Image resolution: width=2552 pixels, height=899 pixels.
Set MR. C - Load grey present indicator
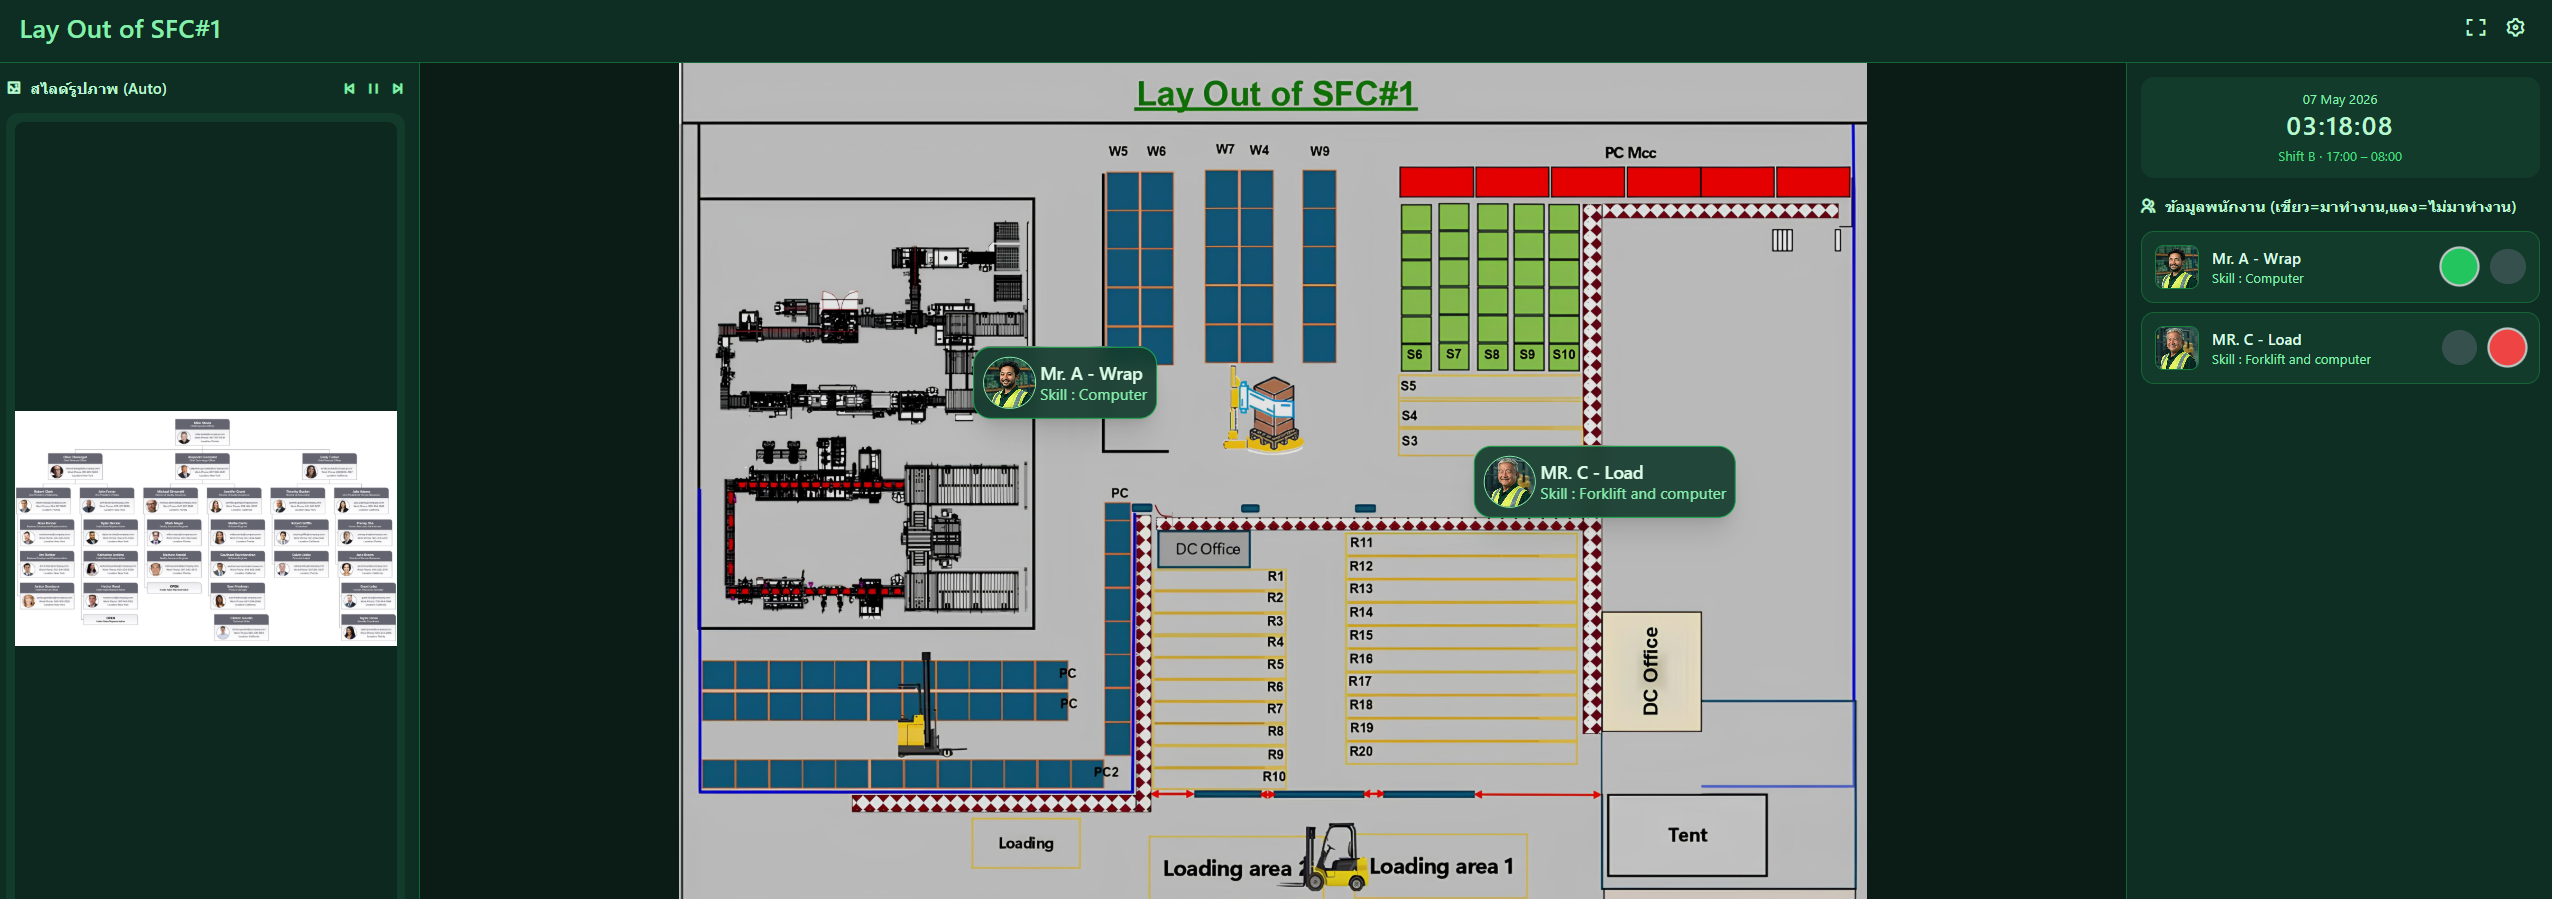(2459, 348)
